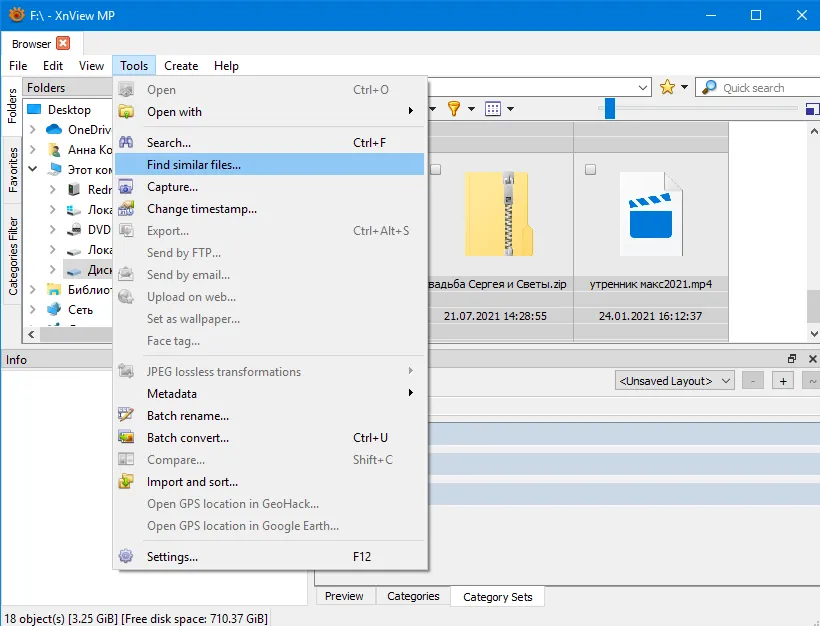This screenshot has width=820, height=626.
Task: Close the Browser tab with red X
Action: click(63, 43)
